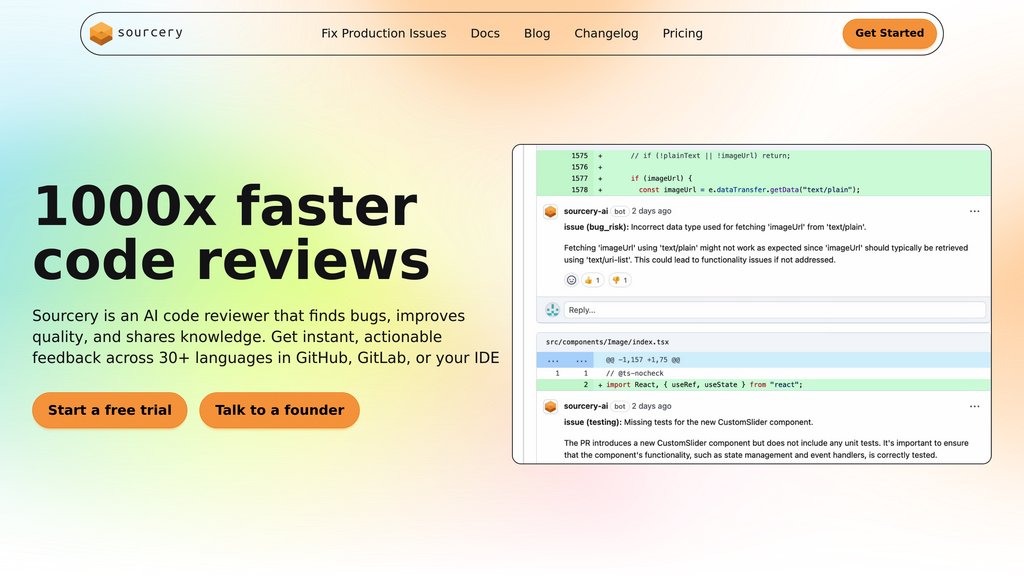Open the Pricing nav link
This screenshot has height=576, width=1024.
[682, 33]
